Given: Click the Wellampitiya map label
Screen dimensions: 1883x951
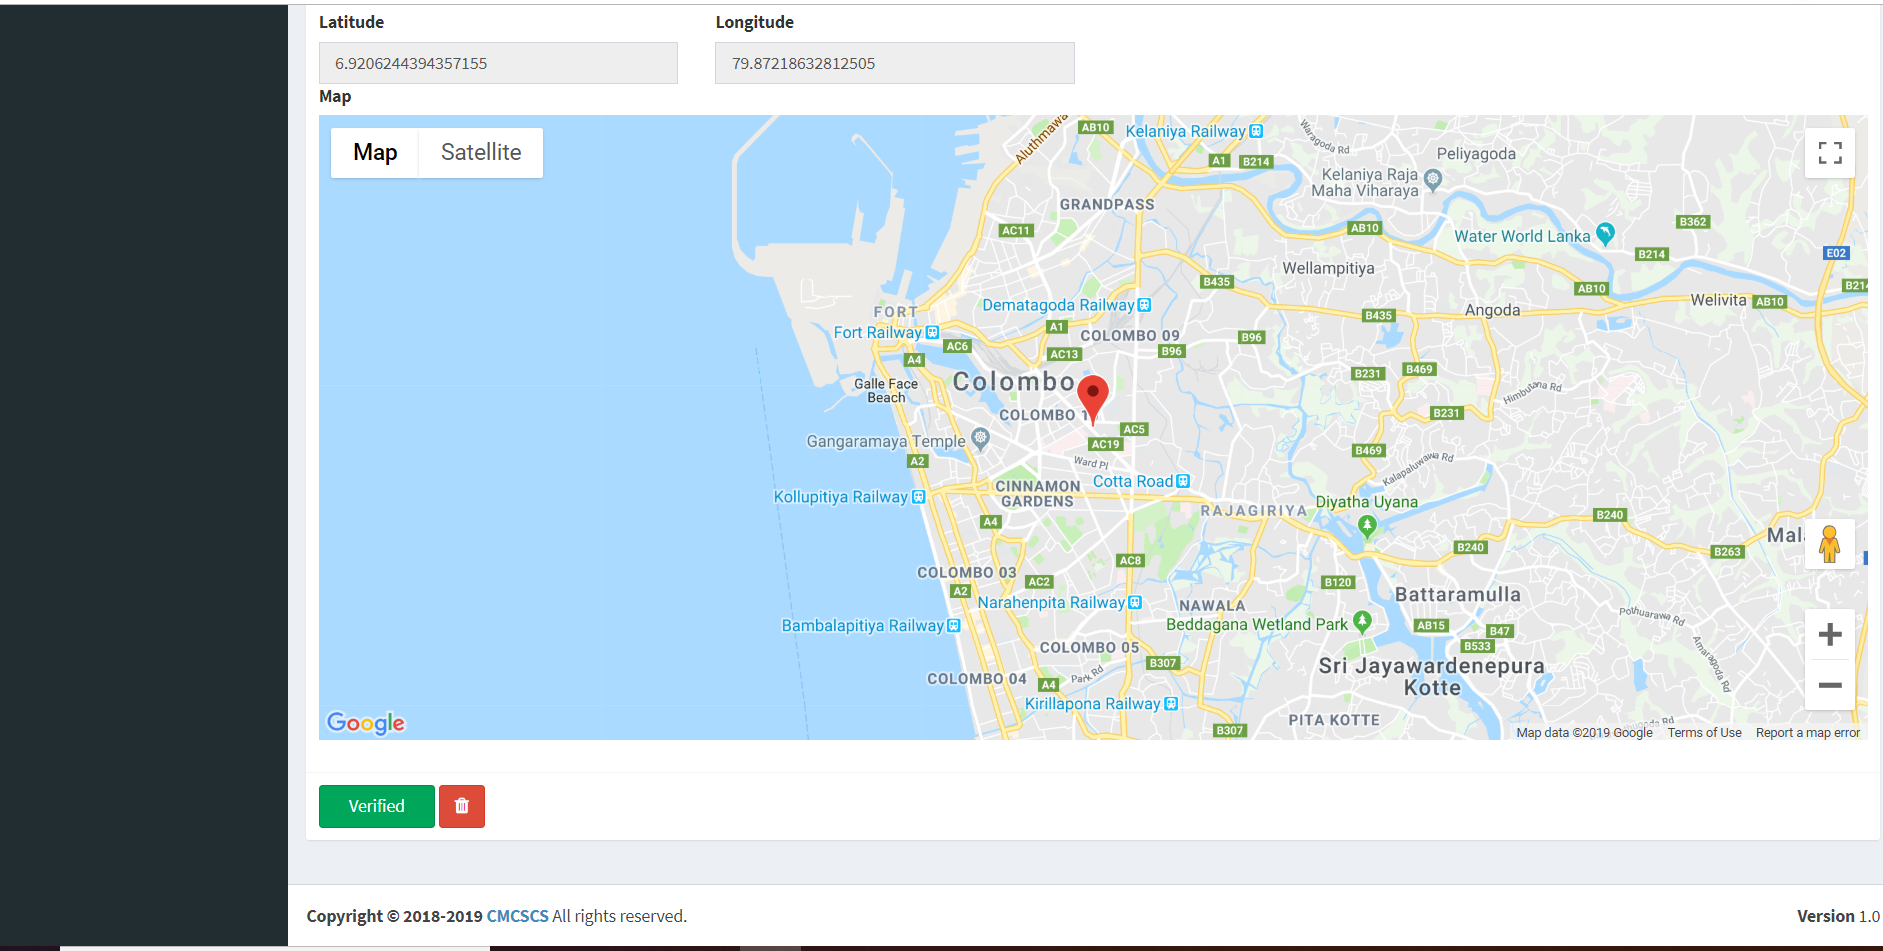Looking at the screenshot, I should click(x=1328, y=268).
